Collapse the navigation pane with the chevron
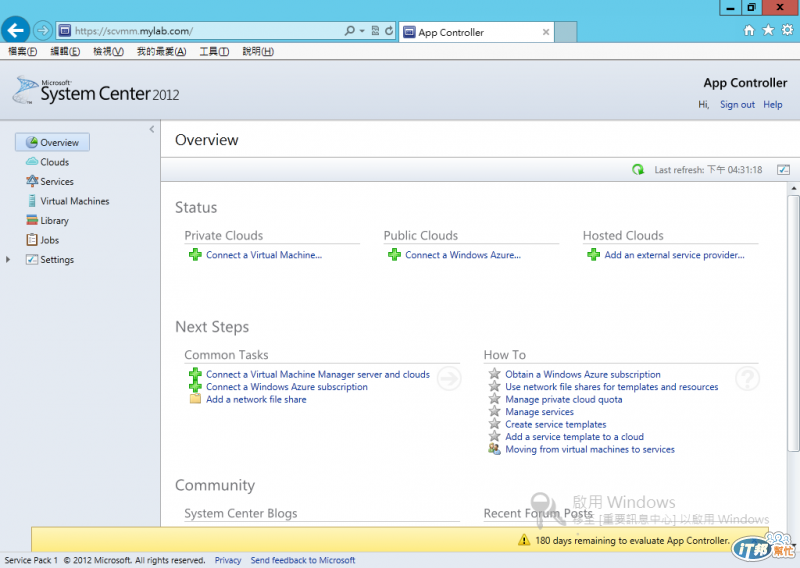 pyautogui.click(x=152, y=129)
